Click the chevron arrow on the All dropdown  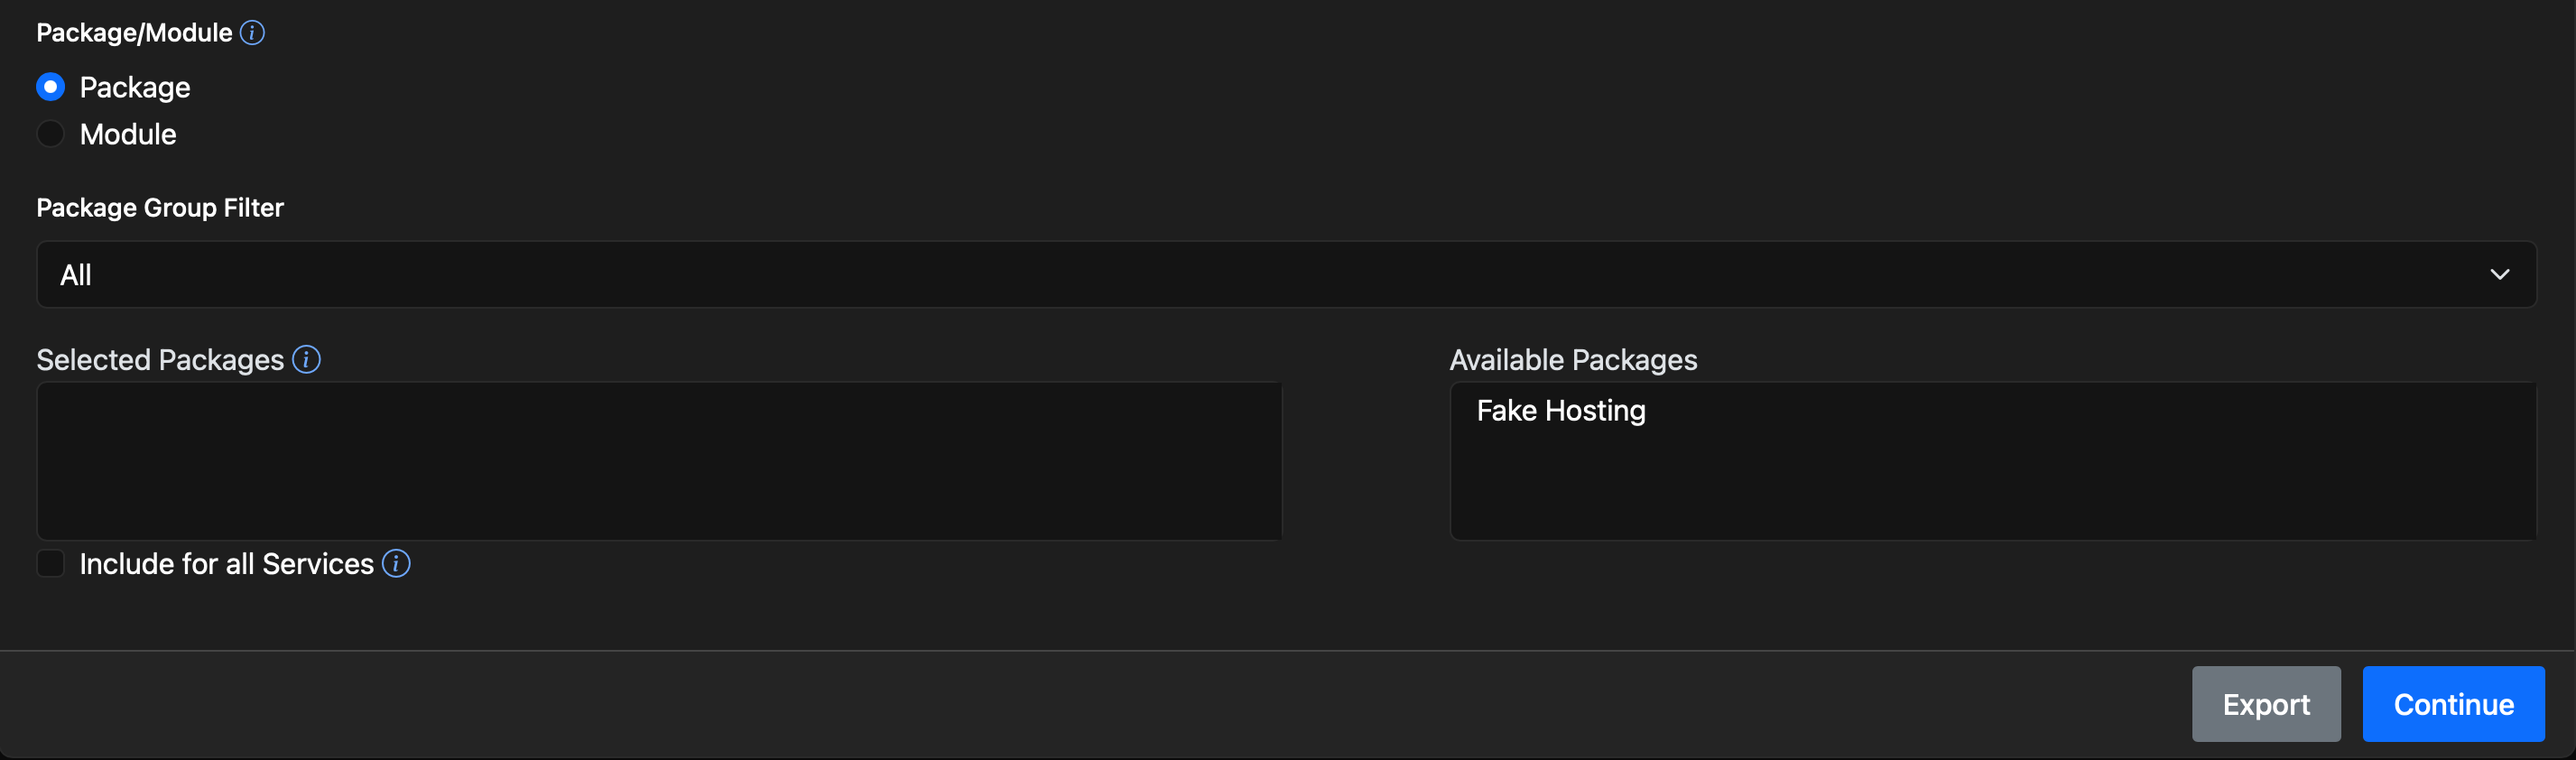tap(2499, 274)
